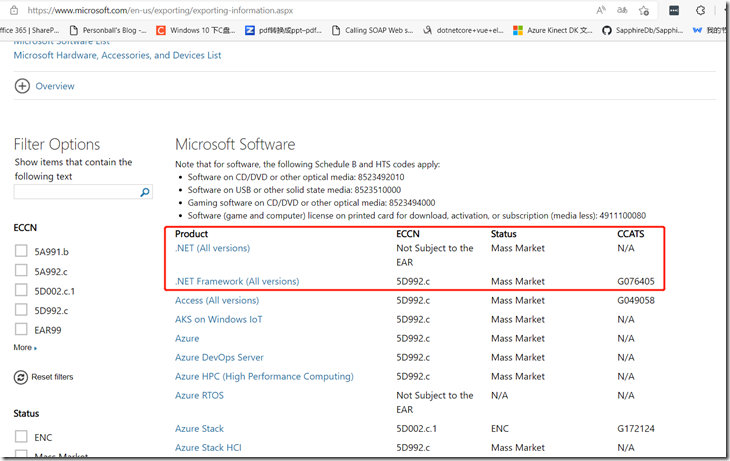Image resolution: width=730 pixels, height=461 pixels.
Task: Select the EAR99 filter checkbox
Action: (21, 329)
